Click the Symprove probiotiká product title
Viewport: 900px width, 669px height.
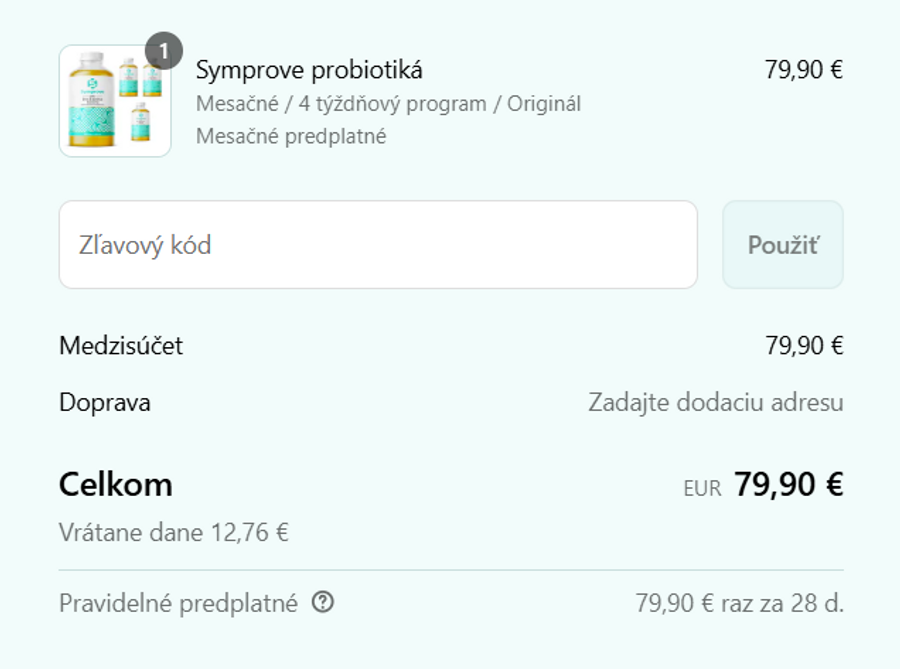click(310, 70)
